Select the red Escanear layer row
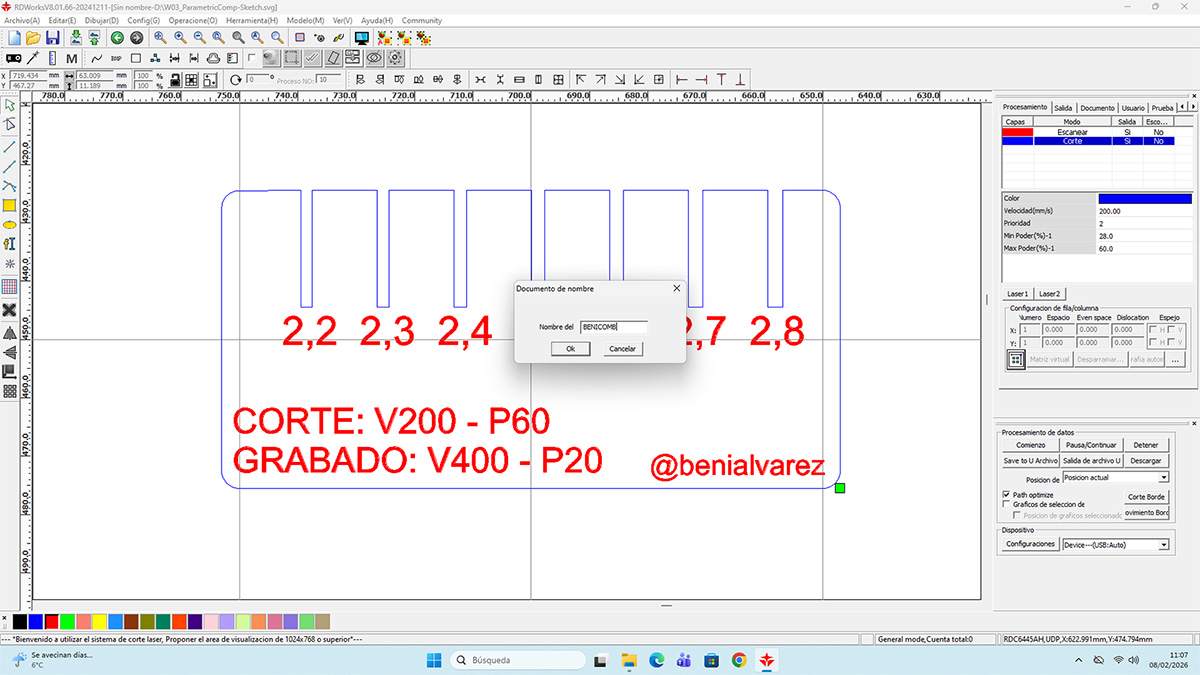 click(1086, 132)
